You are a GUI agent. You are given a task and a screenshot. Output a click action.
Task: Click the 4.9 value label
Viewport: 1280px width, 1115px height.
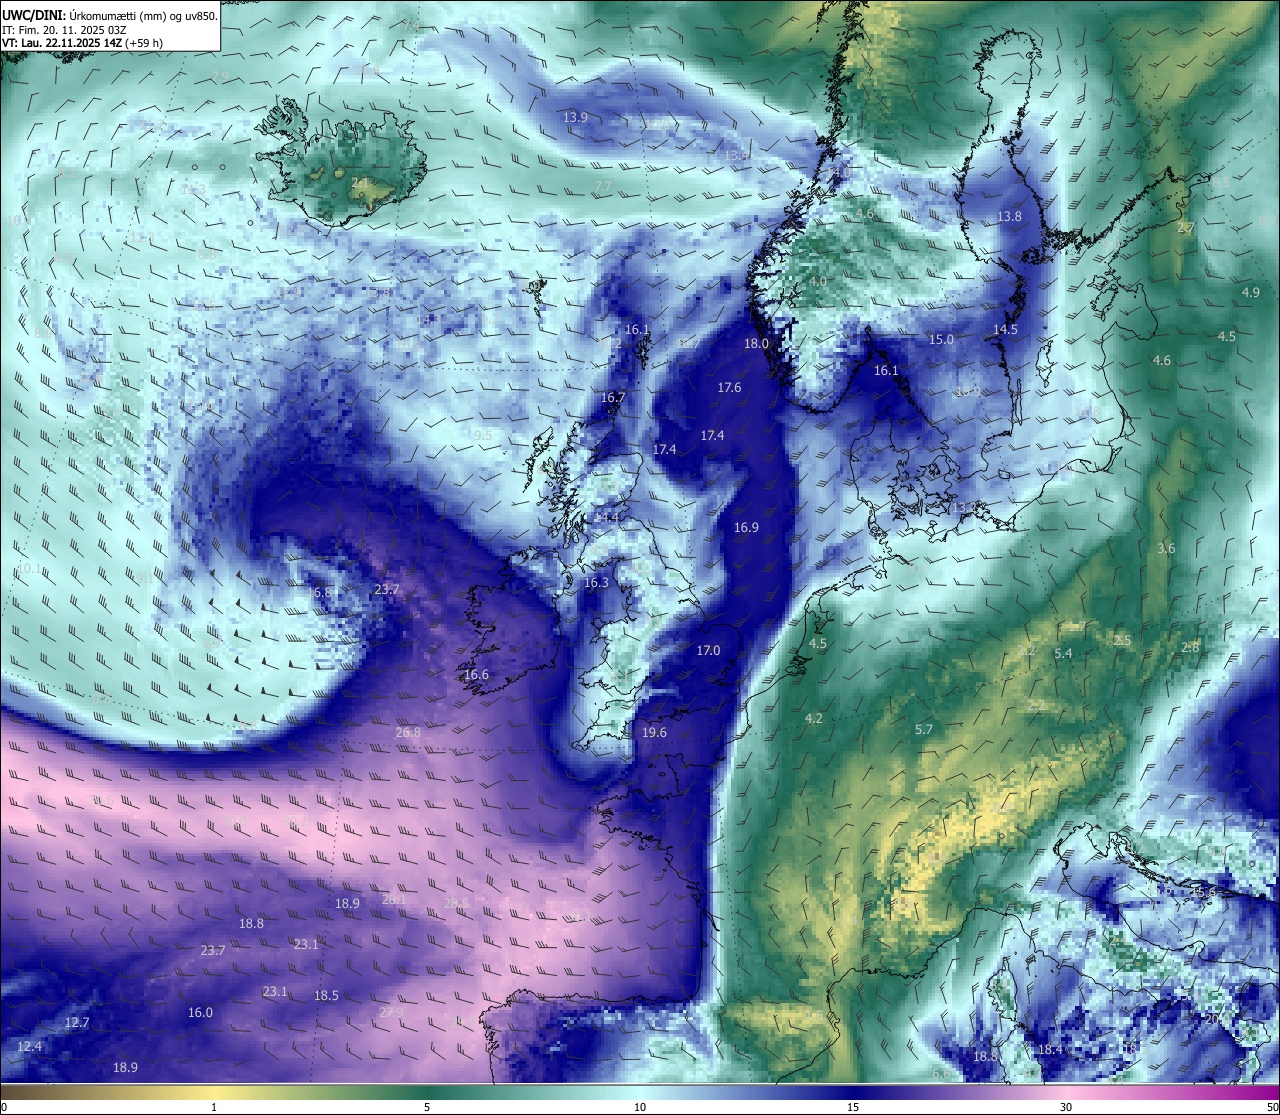click(x=1251, y=292)
